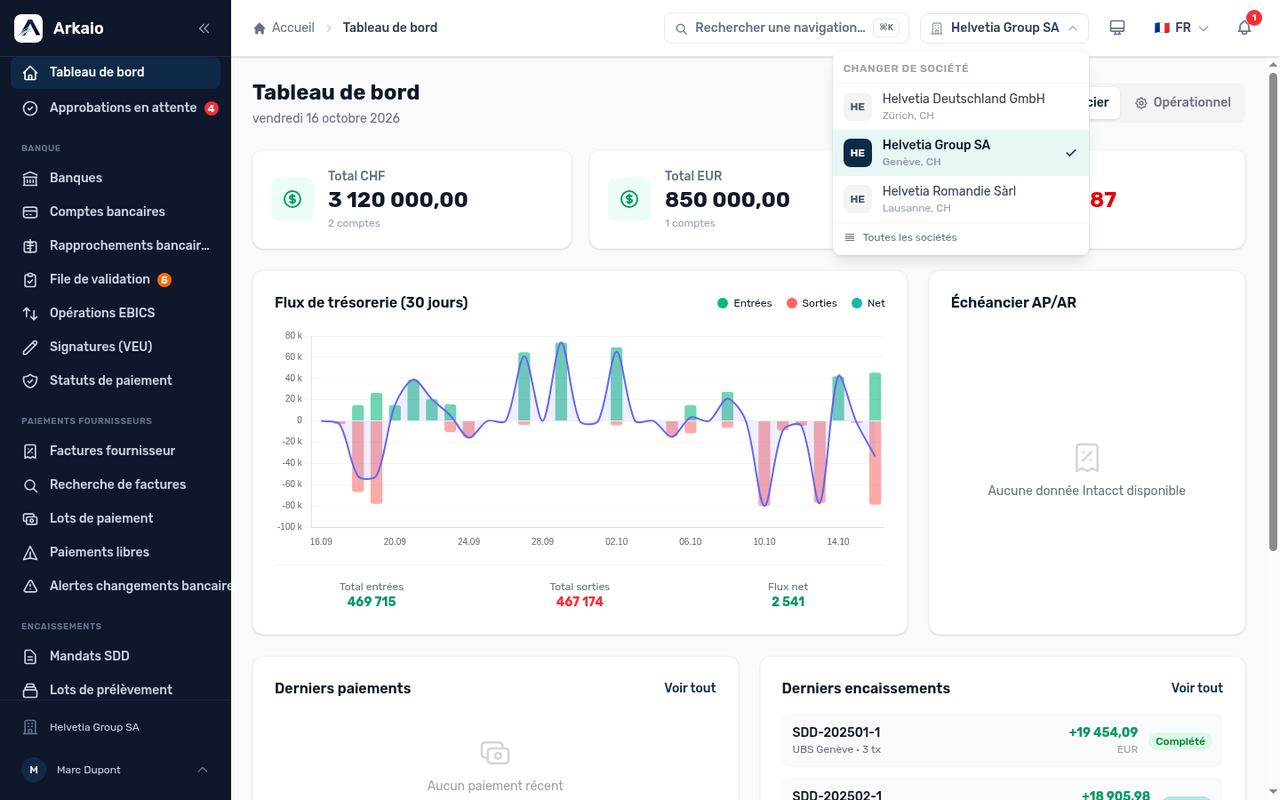Toggle Net series in chart legend
This screenshot has width=1280, height=800.
pos(868,303)
